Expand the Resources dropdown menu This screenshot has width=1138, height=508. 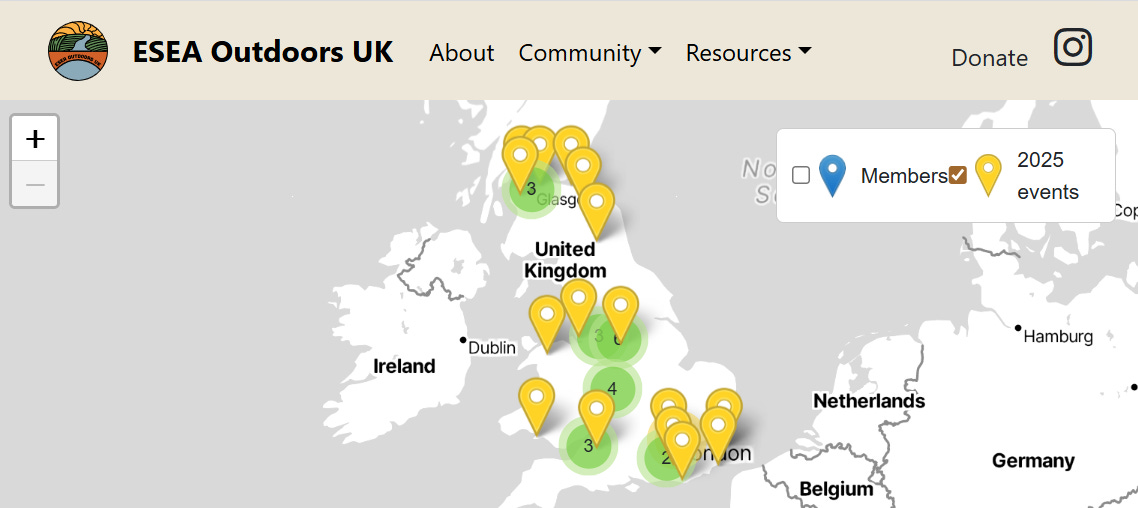(x=748, y=53)
